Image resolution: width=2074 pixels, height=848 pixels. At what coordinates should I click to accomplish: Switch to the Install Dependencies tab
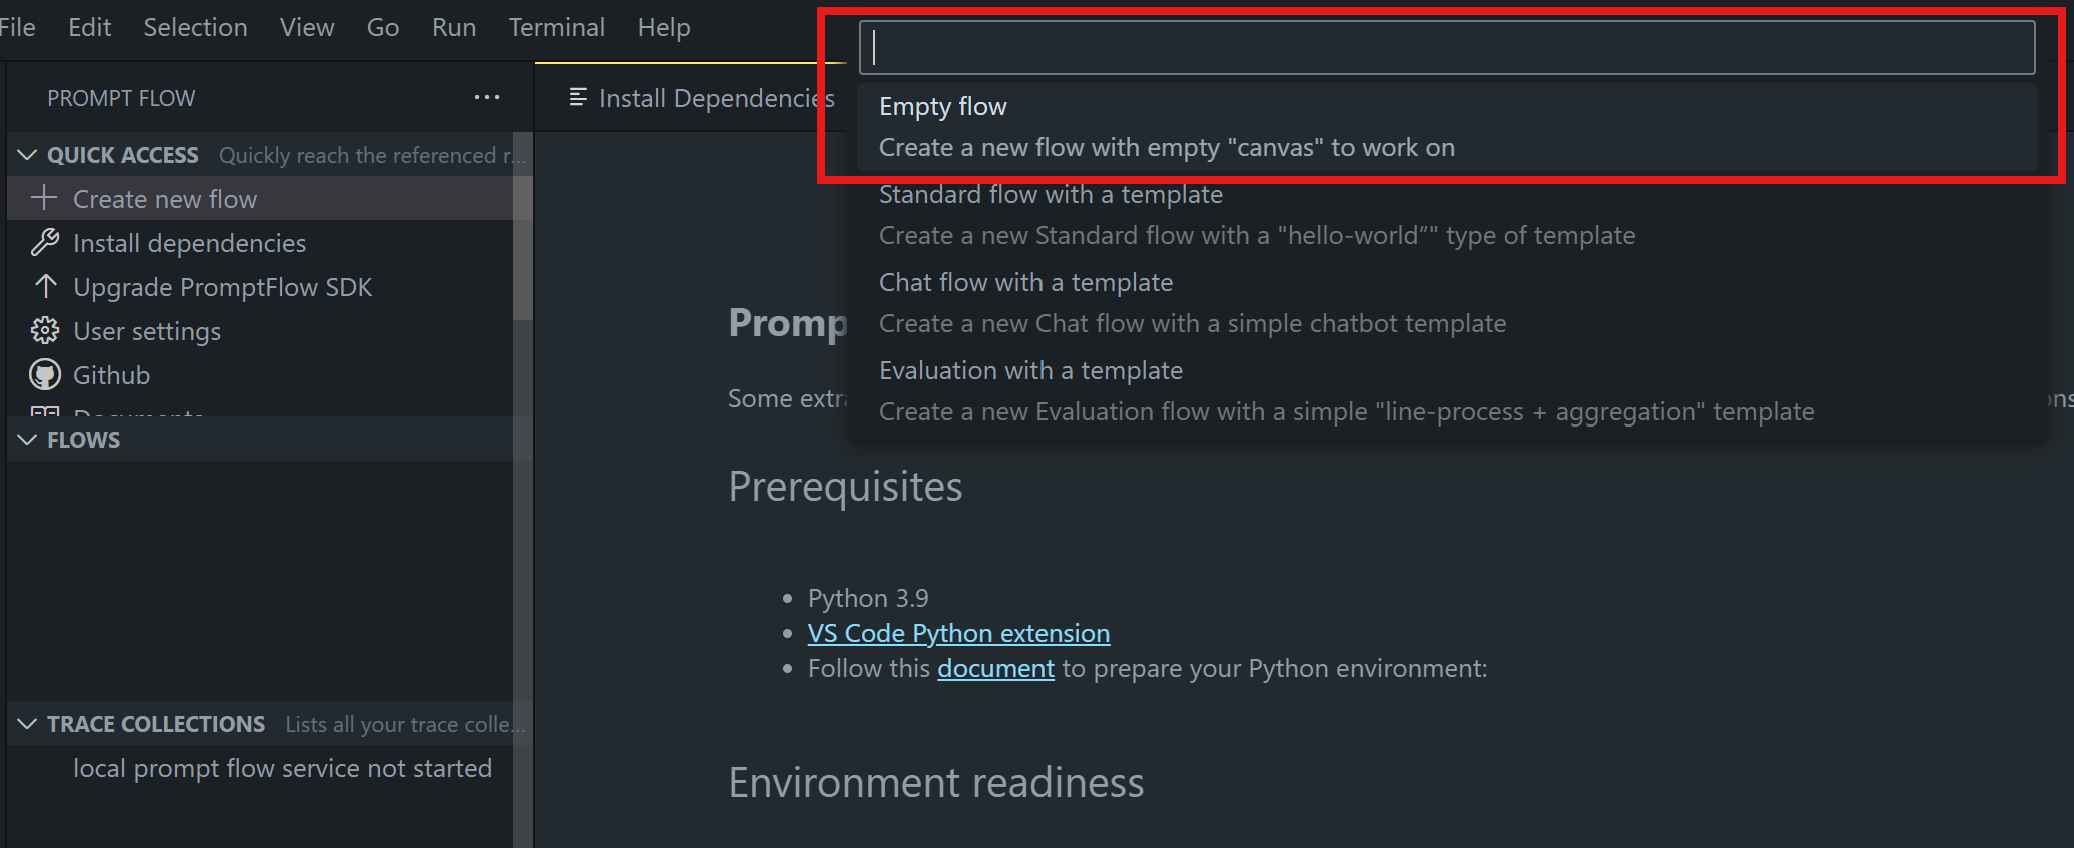691,98
